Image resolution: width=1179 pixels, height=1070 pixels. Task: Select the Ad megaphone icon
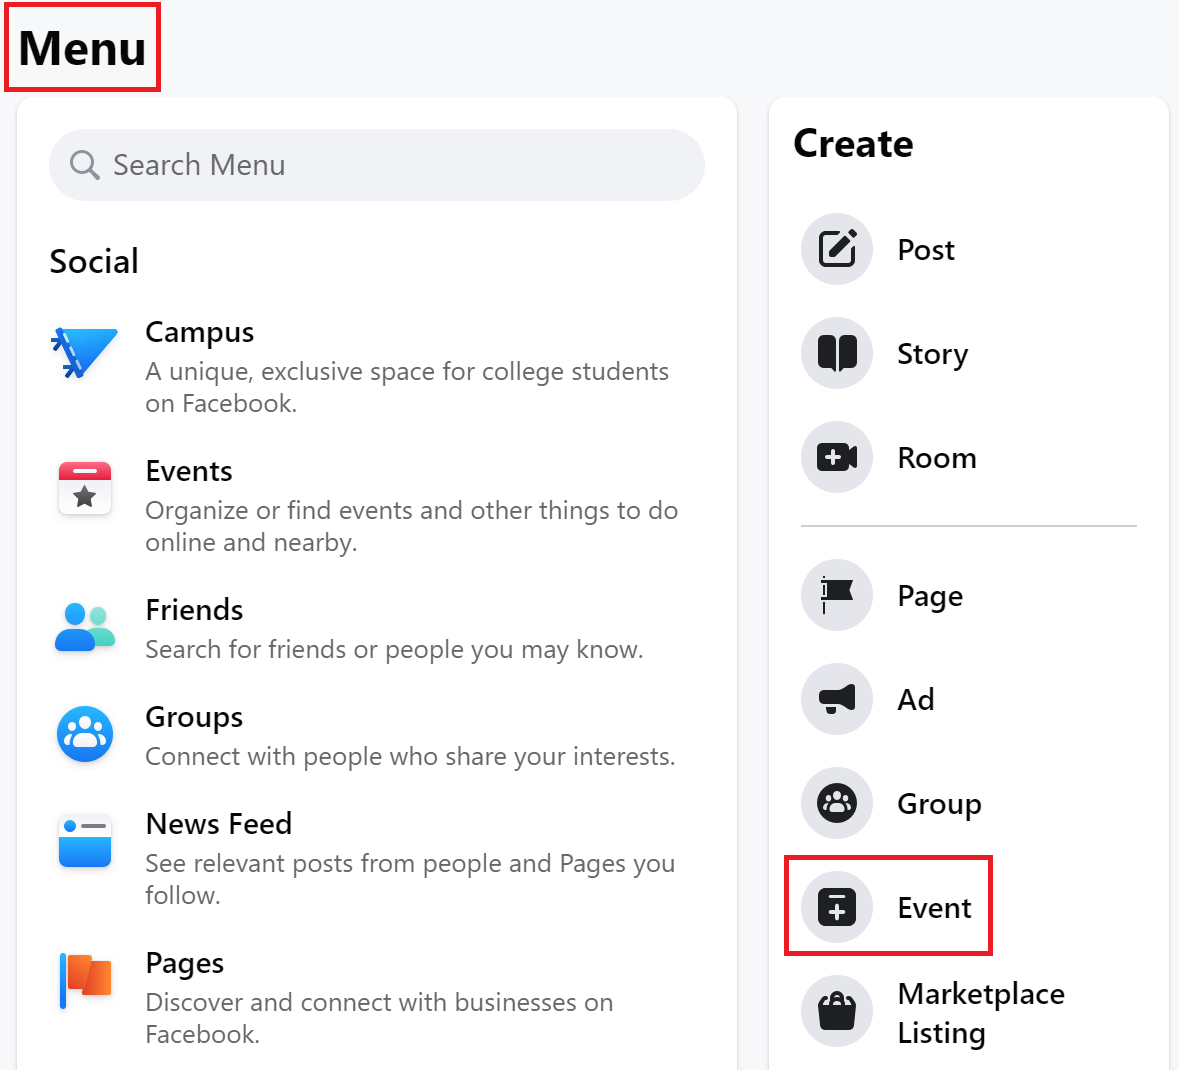(x=837, y=699)
